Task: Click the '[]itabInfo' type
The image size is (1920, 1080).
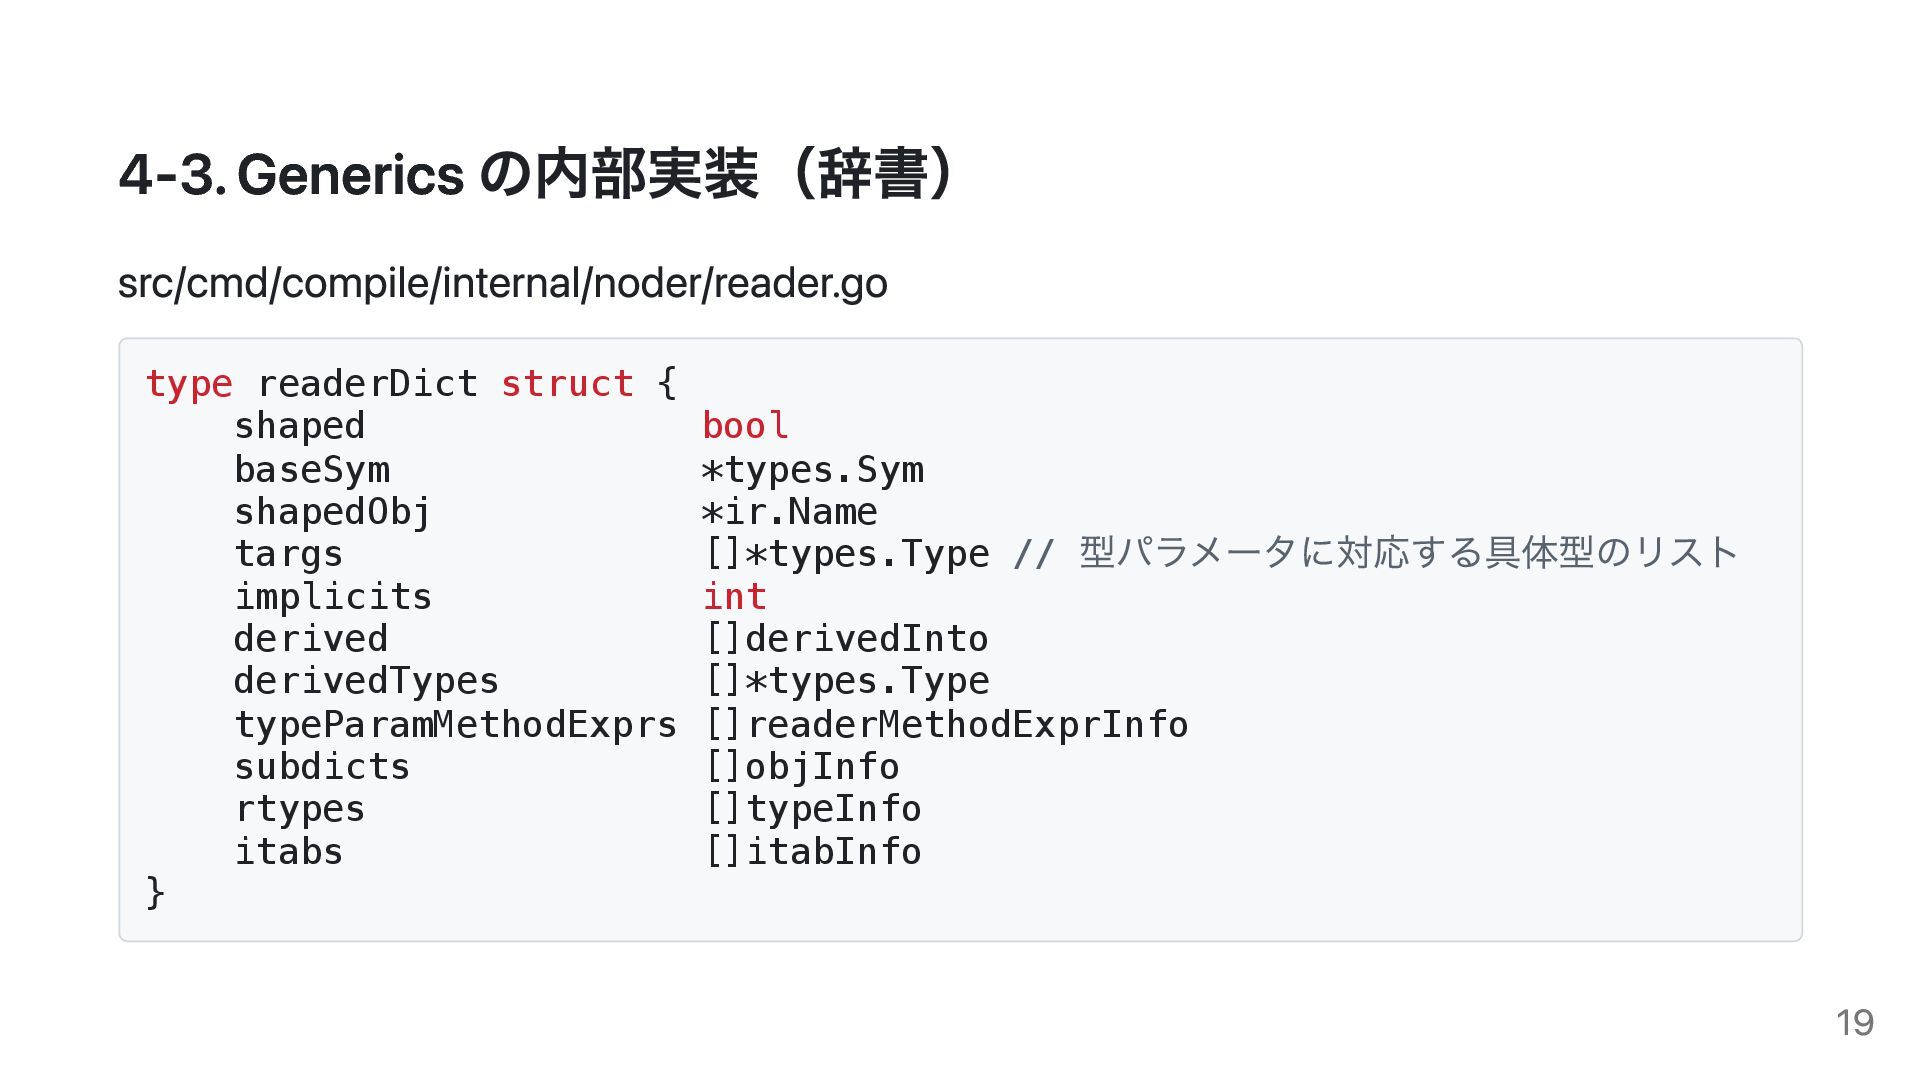Action: point(813,852)
